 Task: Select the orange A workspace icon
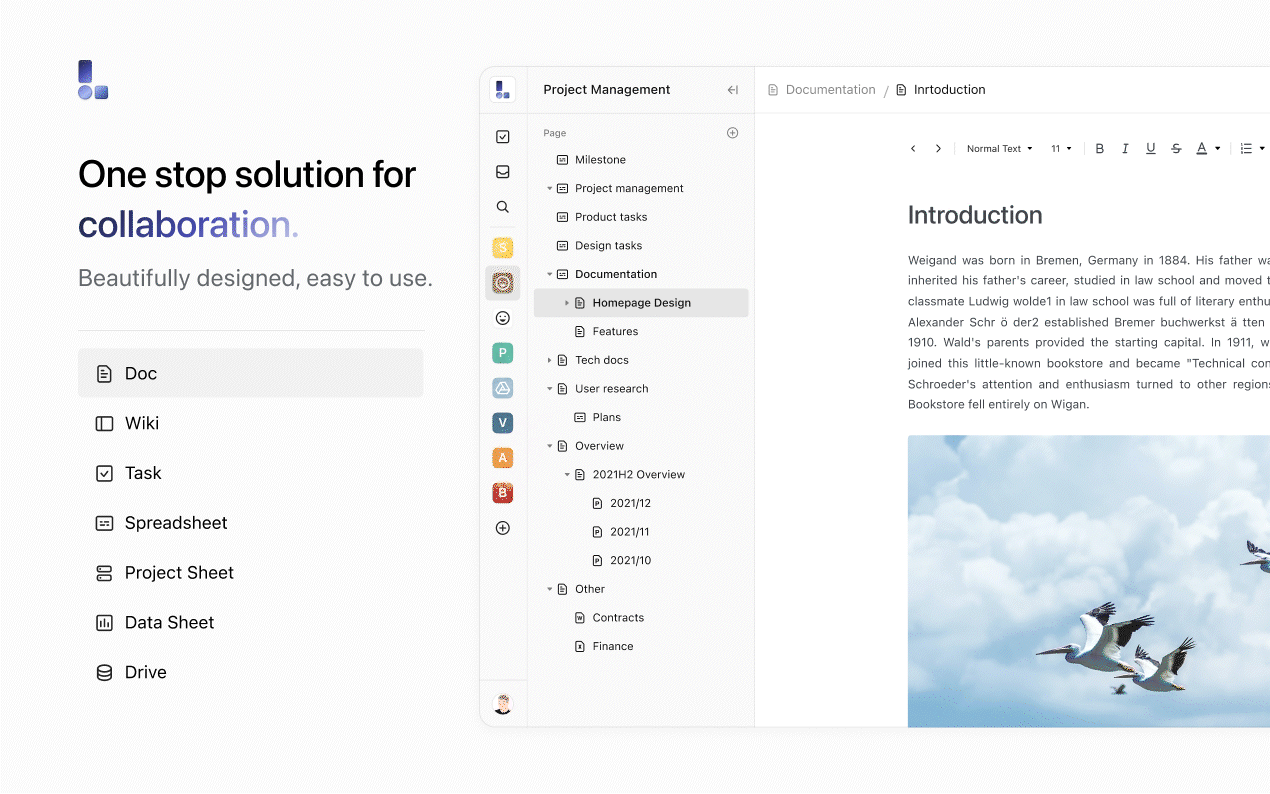pyautogui.click(x=503, y=458)
